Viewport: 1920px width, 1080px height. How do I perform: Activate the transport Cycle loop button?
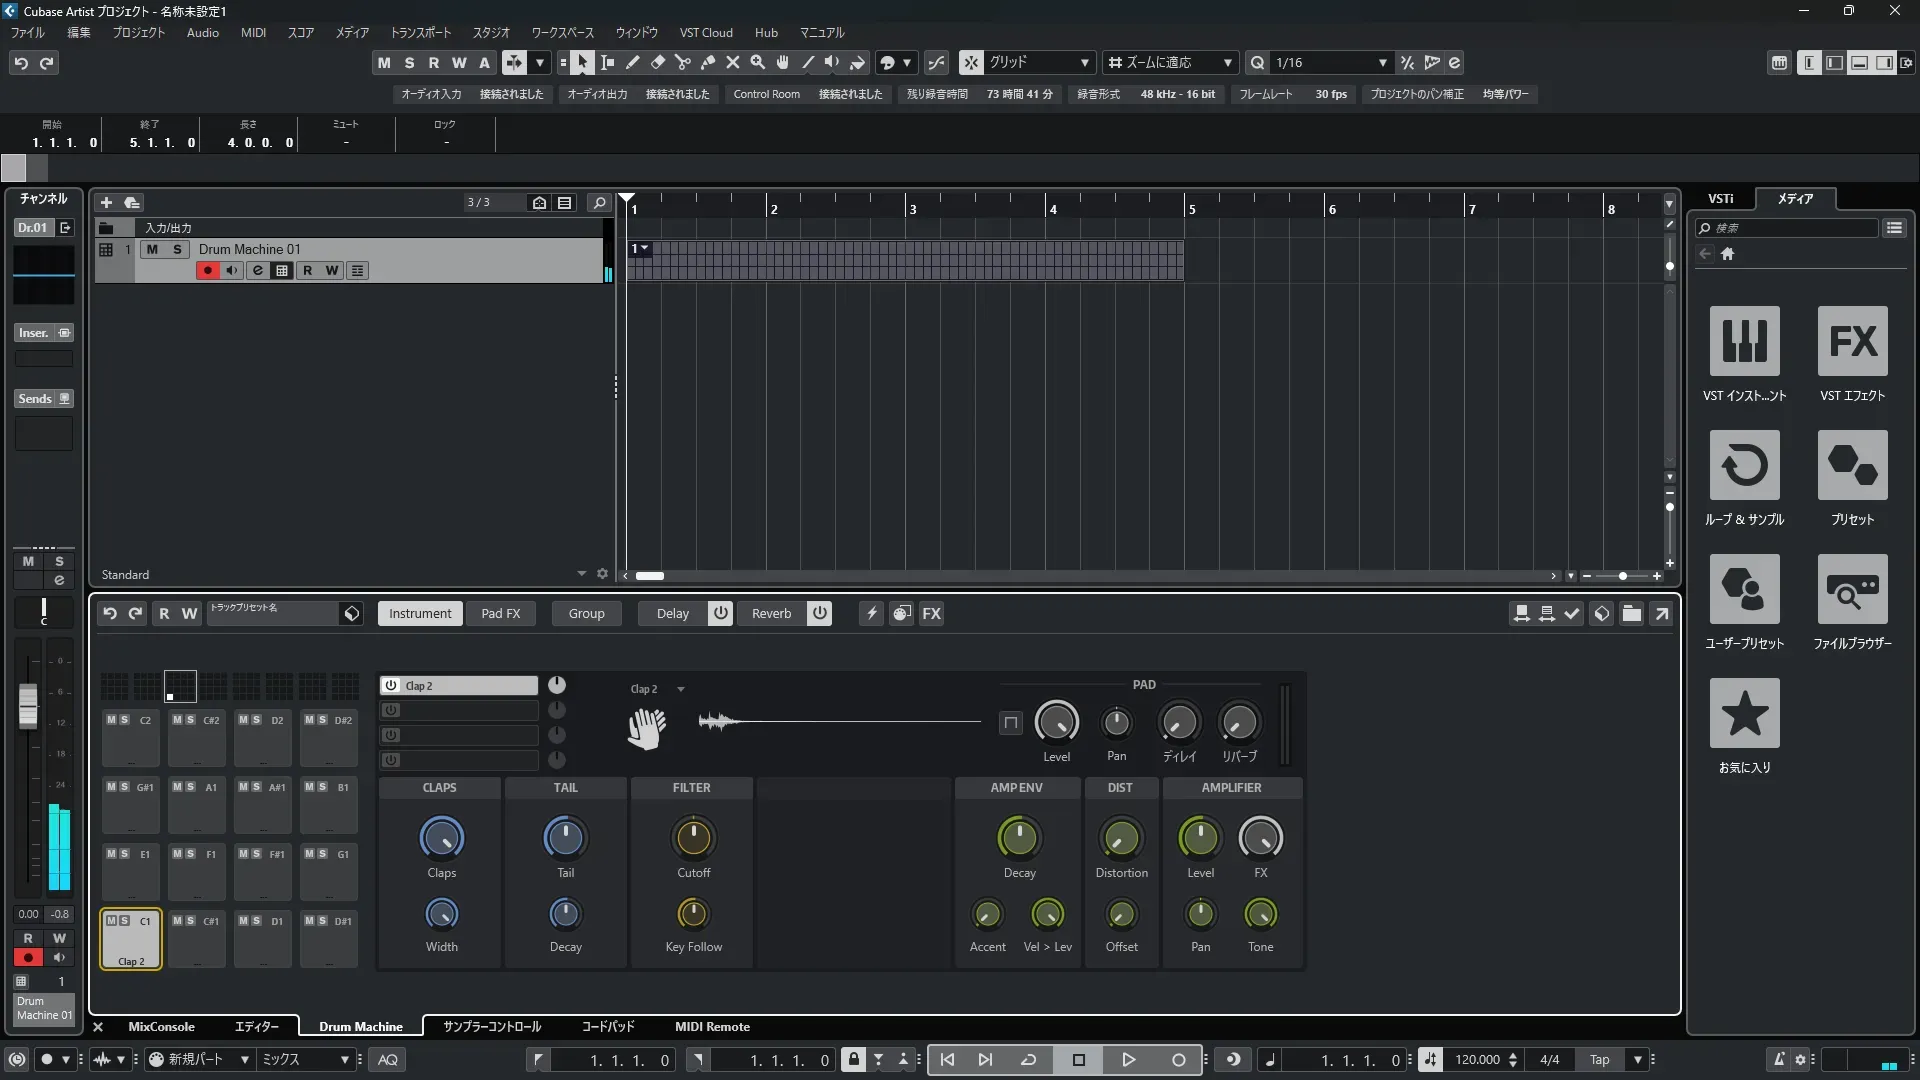pyautogui.click(x=1028, y=1060)
